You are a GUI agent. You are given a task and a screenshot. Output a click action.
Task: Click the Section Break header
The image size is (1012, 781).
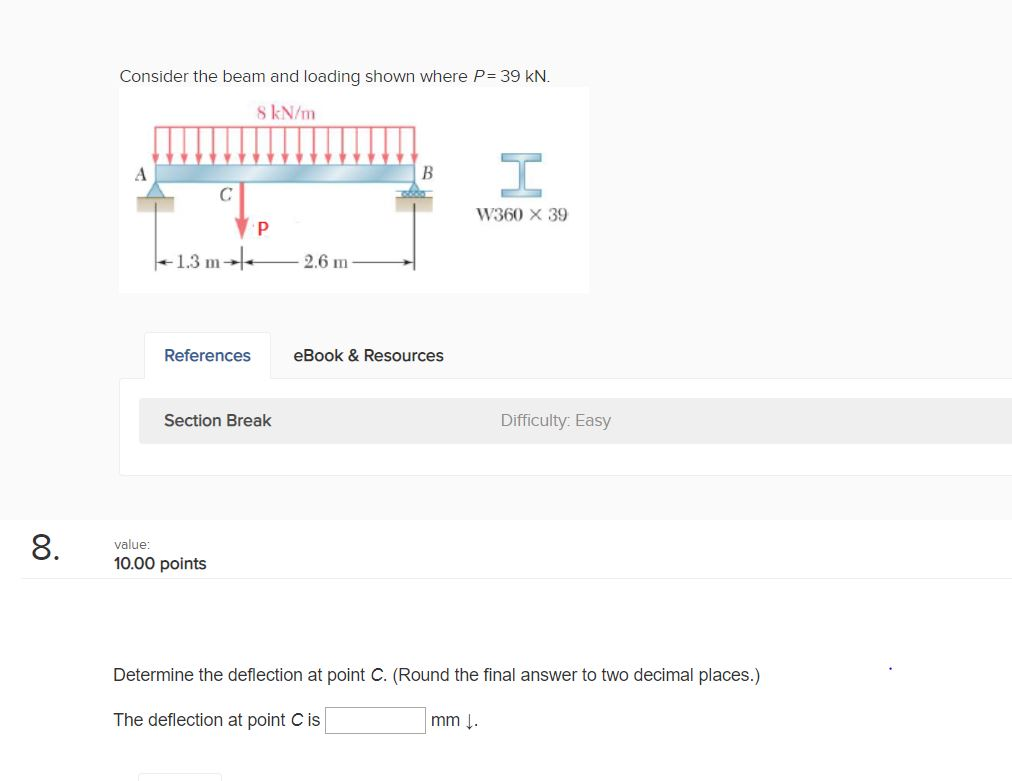coord(217,420)
